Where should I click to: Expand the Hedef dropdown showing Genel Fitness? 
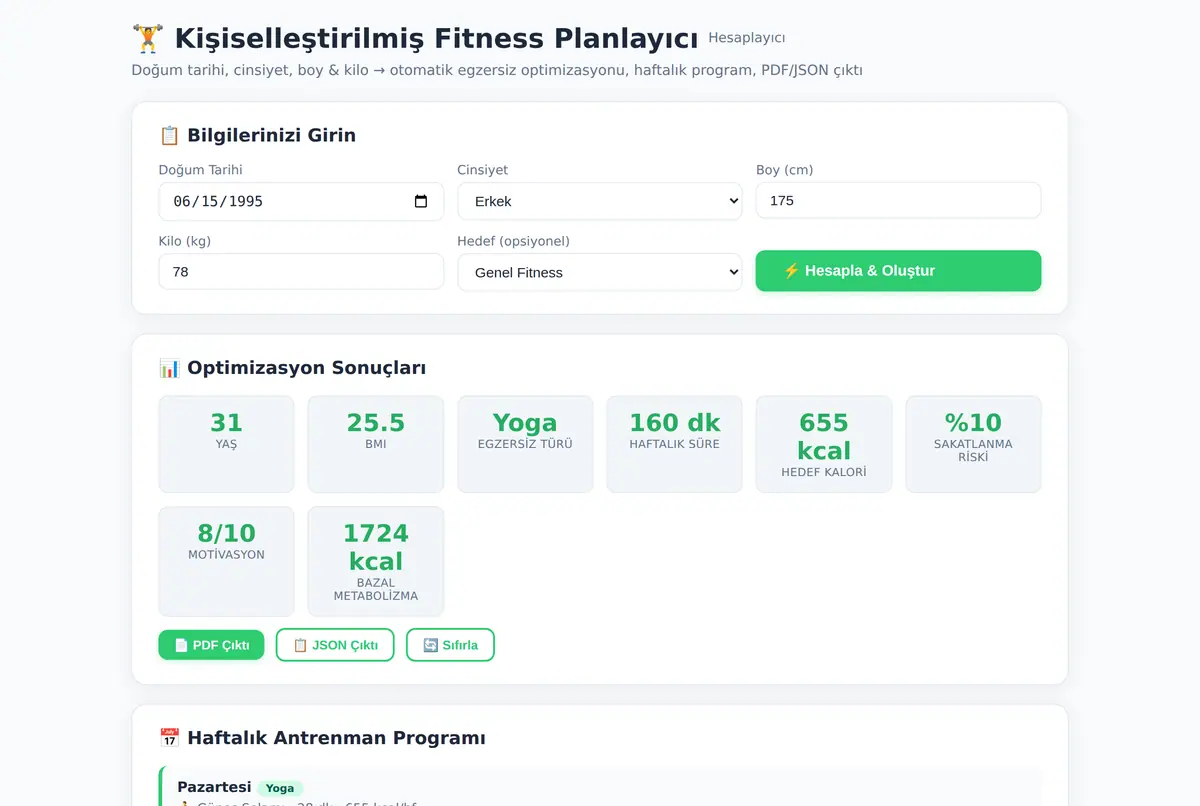pyautogui.click(x=600, y=272)
